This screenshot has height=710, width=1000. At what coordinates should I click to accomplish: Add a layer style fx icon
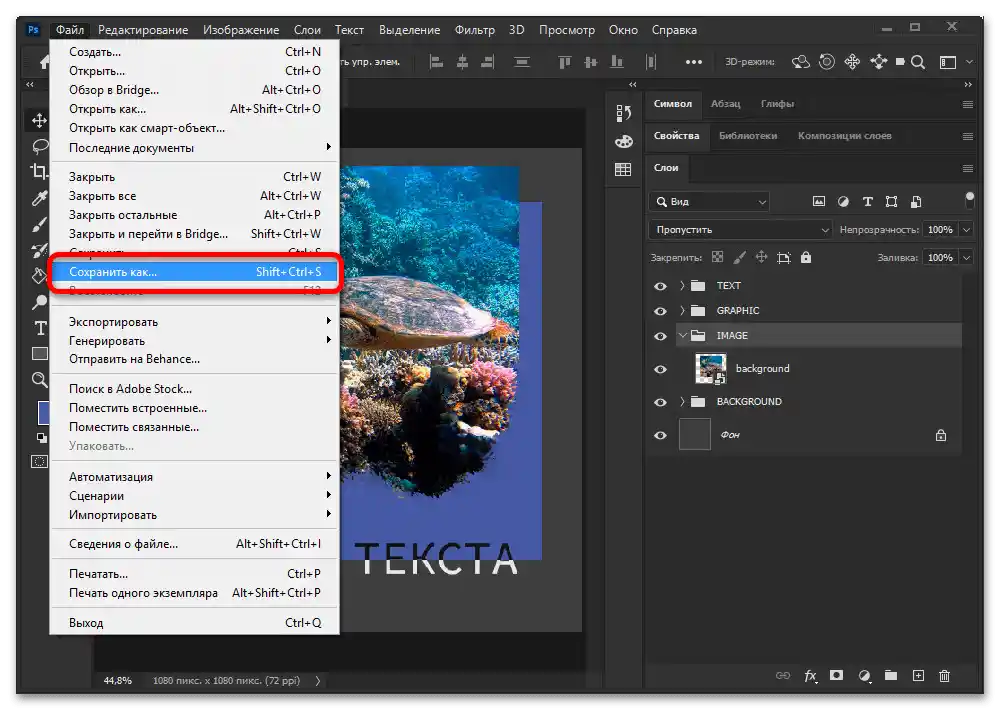pyautogui.click(x=810, y=676)
